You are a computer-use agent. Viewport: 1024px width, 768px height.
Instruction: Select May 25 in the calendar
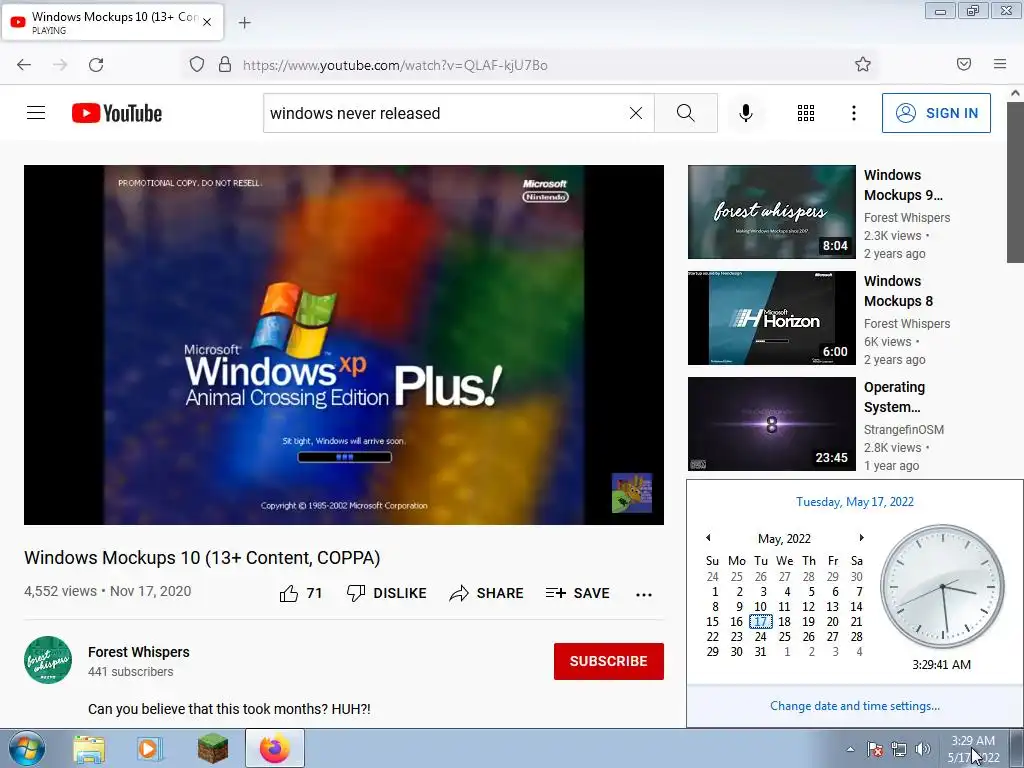(784, 637)
